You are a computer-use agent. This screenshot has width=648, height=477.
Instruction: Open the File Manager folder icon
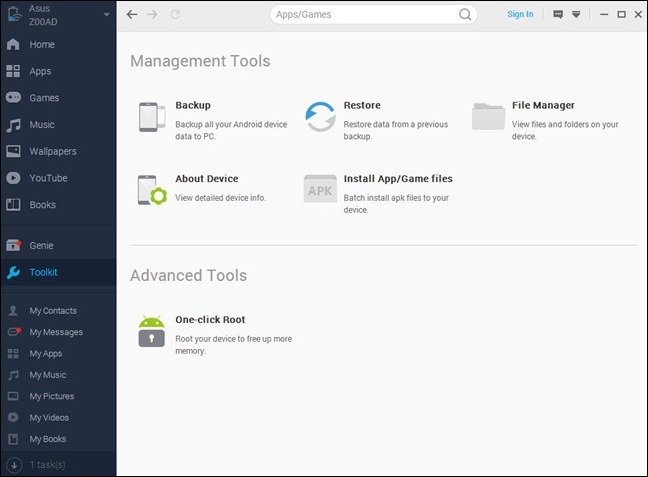tap(488, 117)
